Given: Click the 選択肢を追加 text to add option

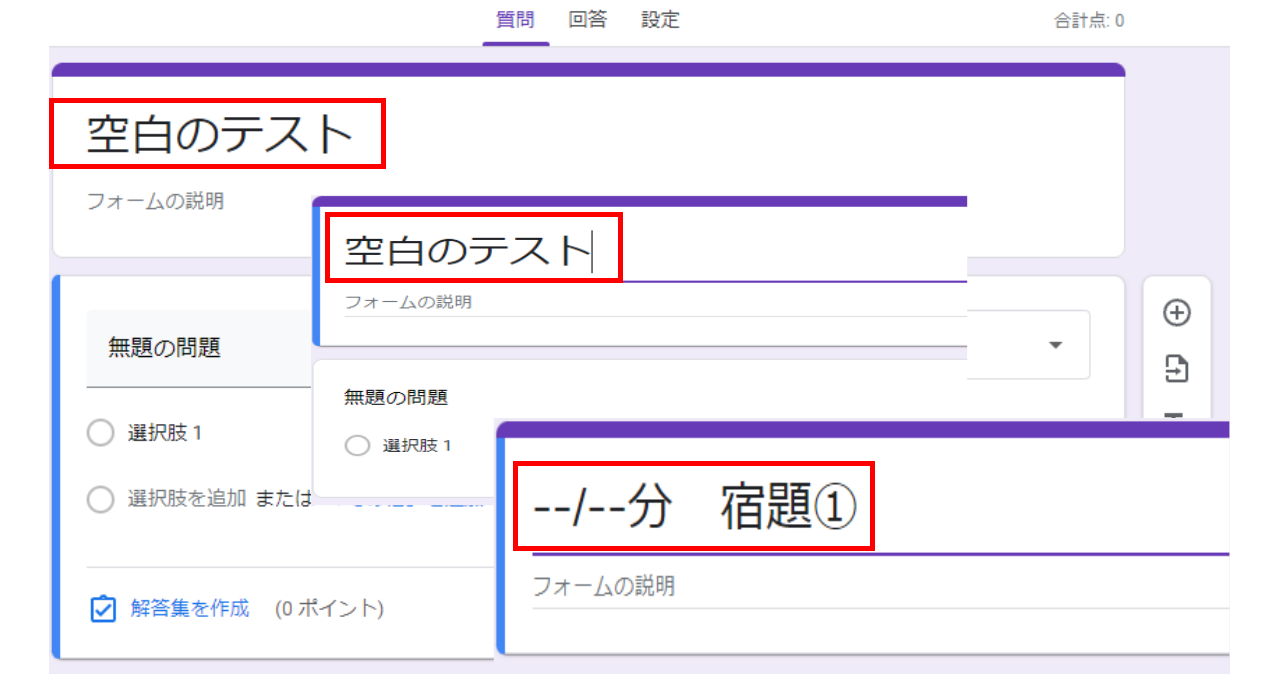Looking at the screenshot, I should 186,499.
